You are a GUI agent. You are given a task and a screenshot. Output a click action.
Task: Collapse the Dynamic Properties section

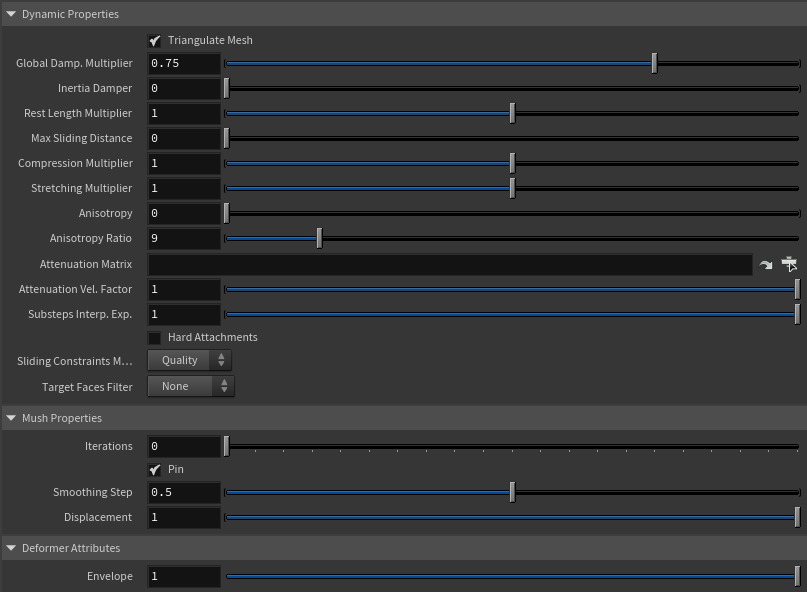point(11,14)
